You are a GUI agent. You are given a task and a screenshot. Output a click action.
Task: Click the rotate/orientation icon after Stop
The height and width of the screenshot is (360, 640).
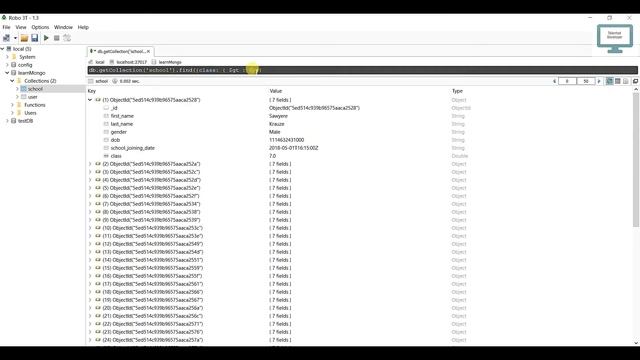67,38
